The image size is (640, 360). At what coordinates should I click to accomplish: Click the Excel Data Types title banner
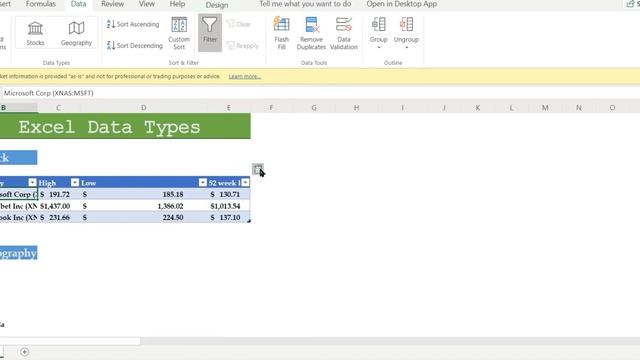125,126
